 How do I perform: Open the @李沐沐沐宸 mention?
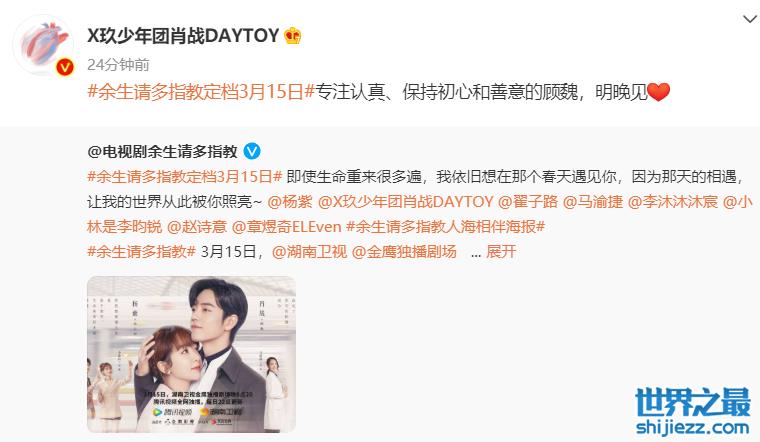[673, 202]
